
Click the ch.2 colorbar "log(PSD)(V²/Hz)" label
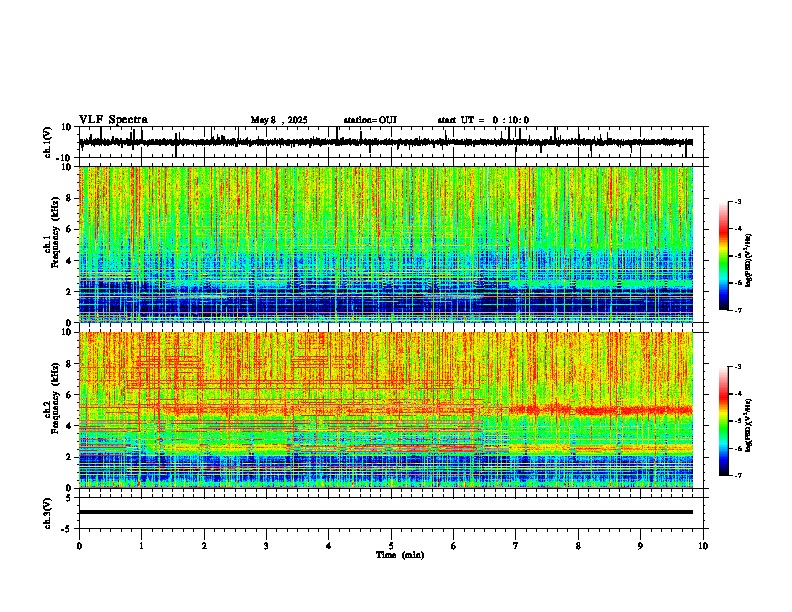point(750,425)
